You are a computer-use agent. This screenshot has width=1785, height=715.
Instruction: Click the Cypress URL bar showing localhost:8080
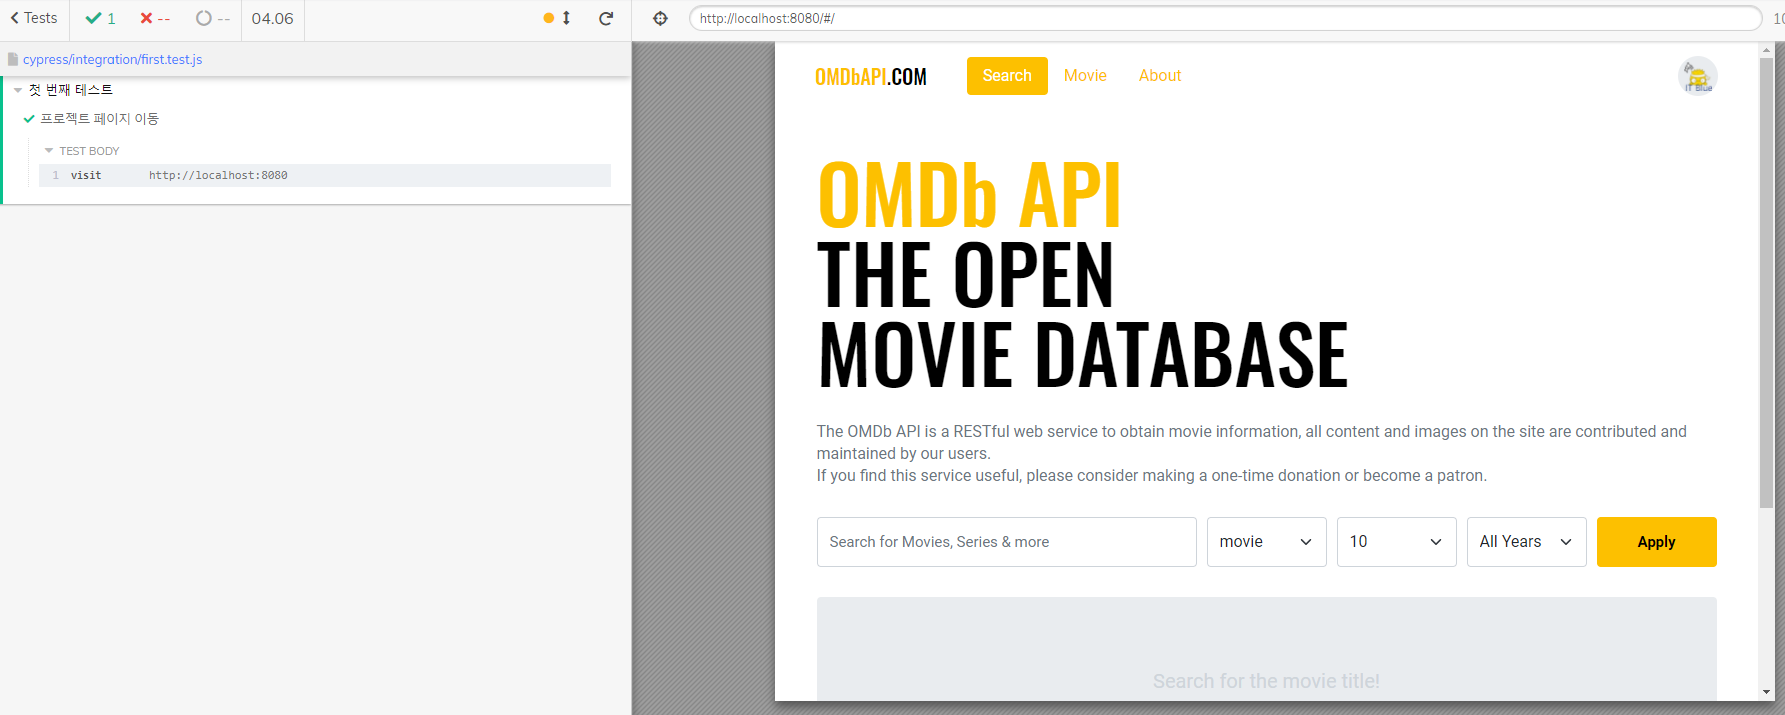[1225, 18]
